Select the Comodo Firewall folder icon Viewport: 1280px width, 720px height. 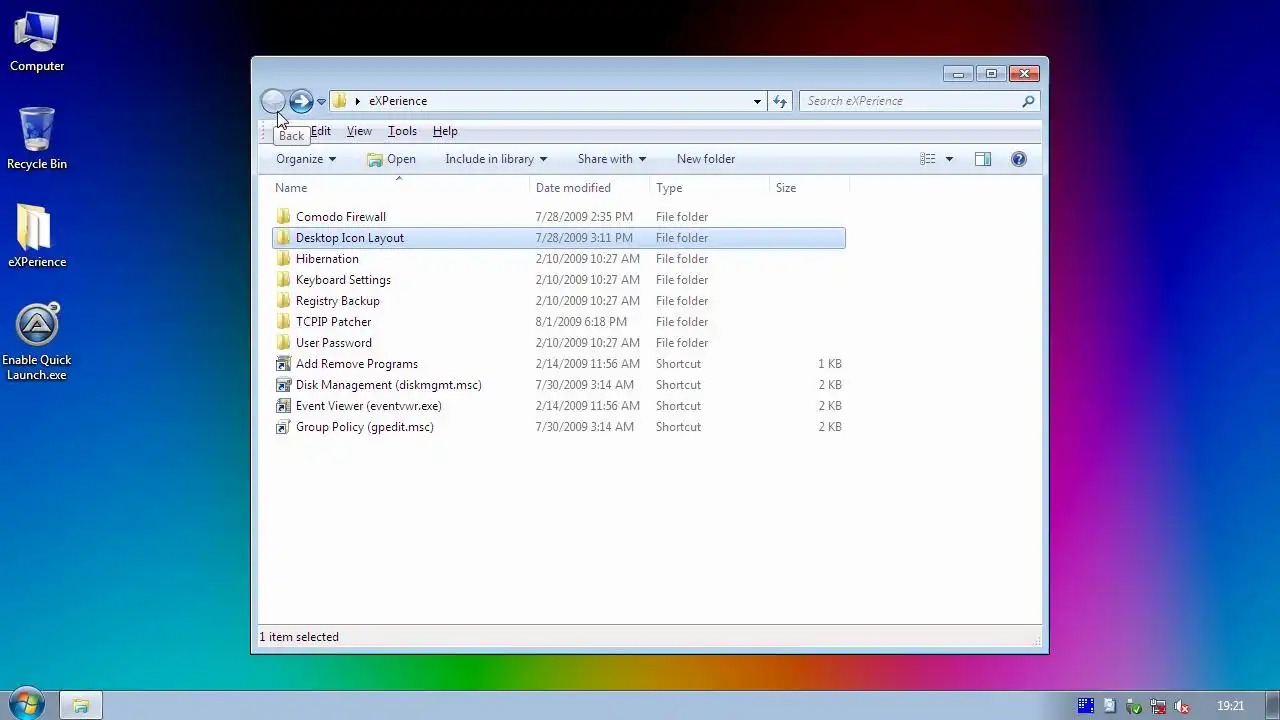tap(284, 217)
